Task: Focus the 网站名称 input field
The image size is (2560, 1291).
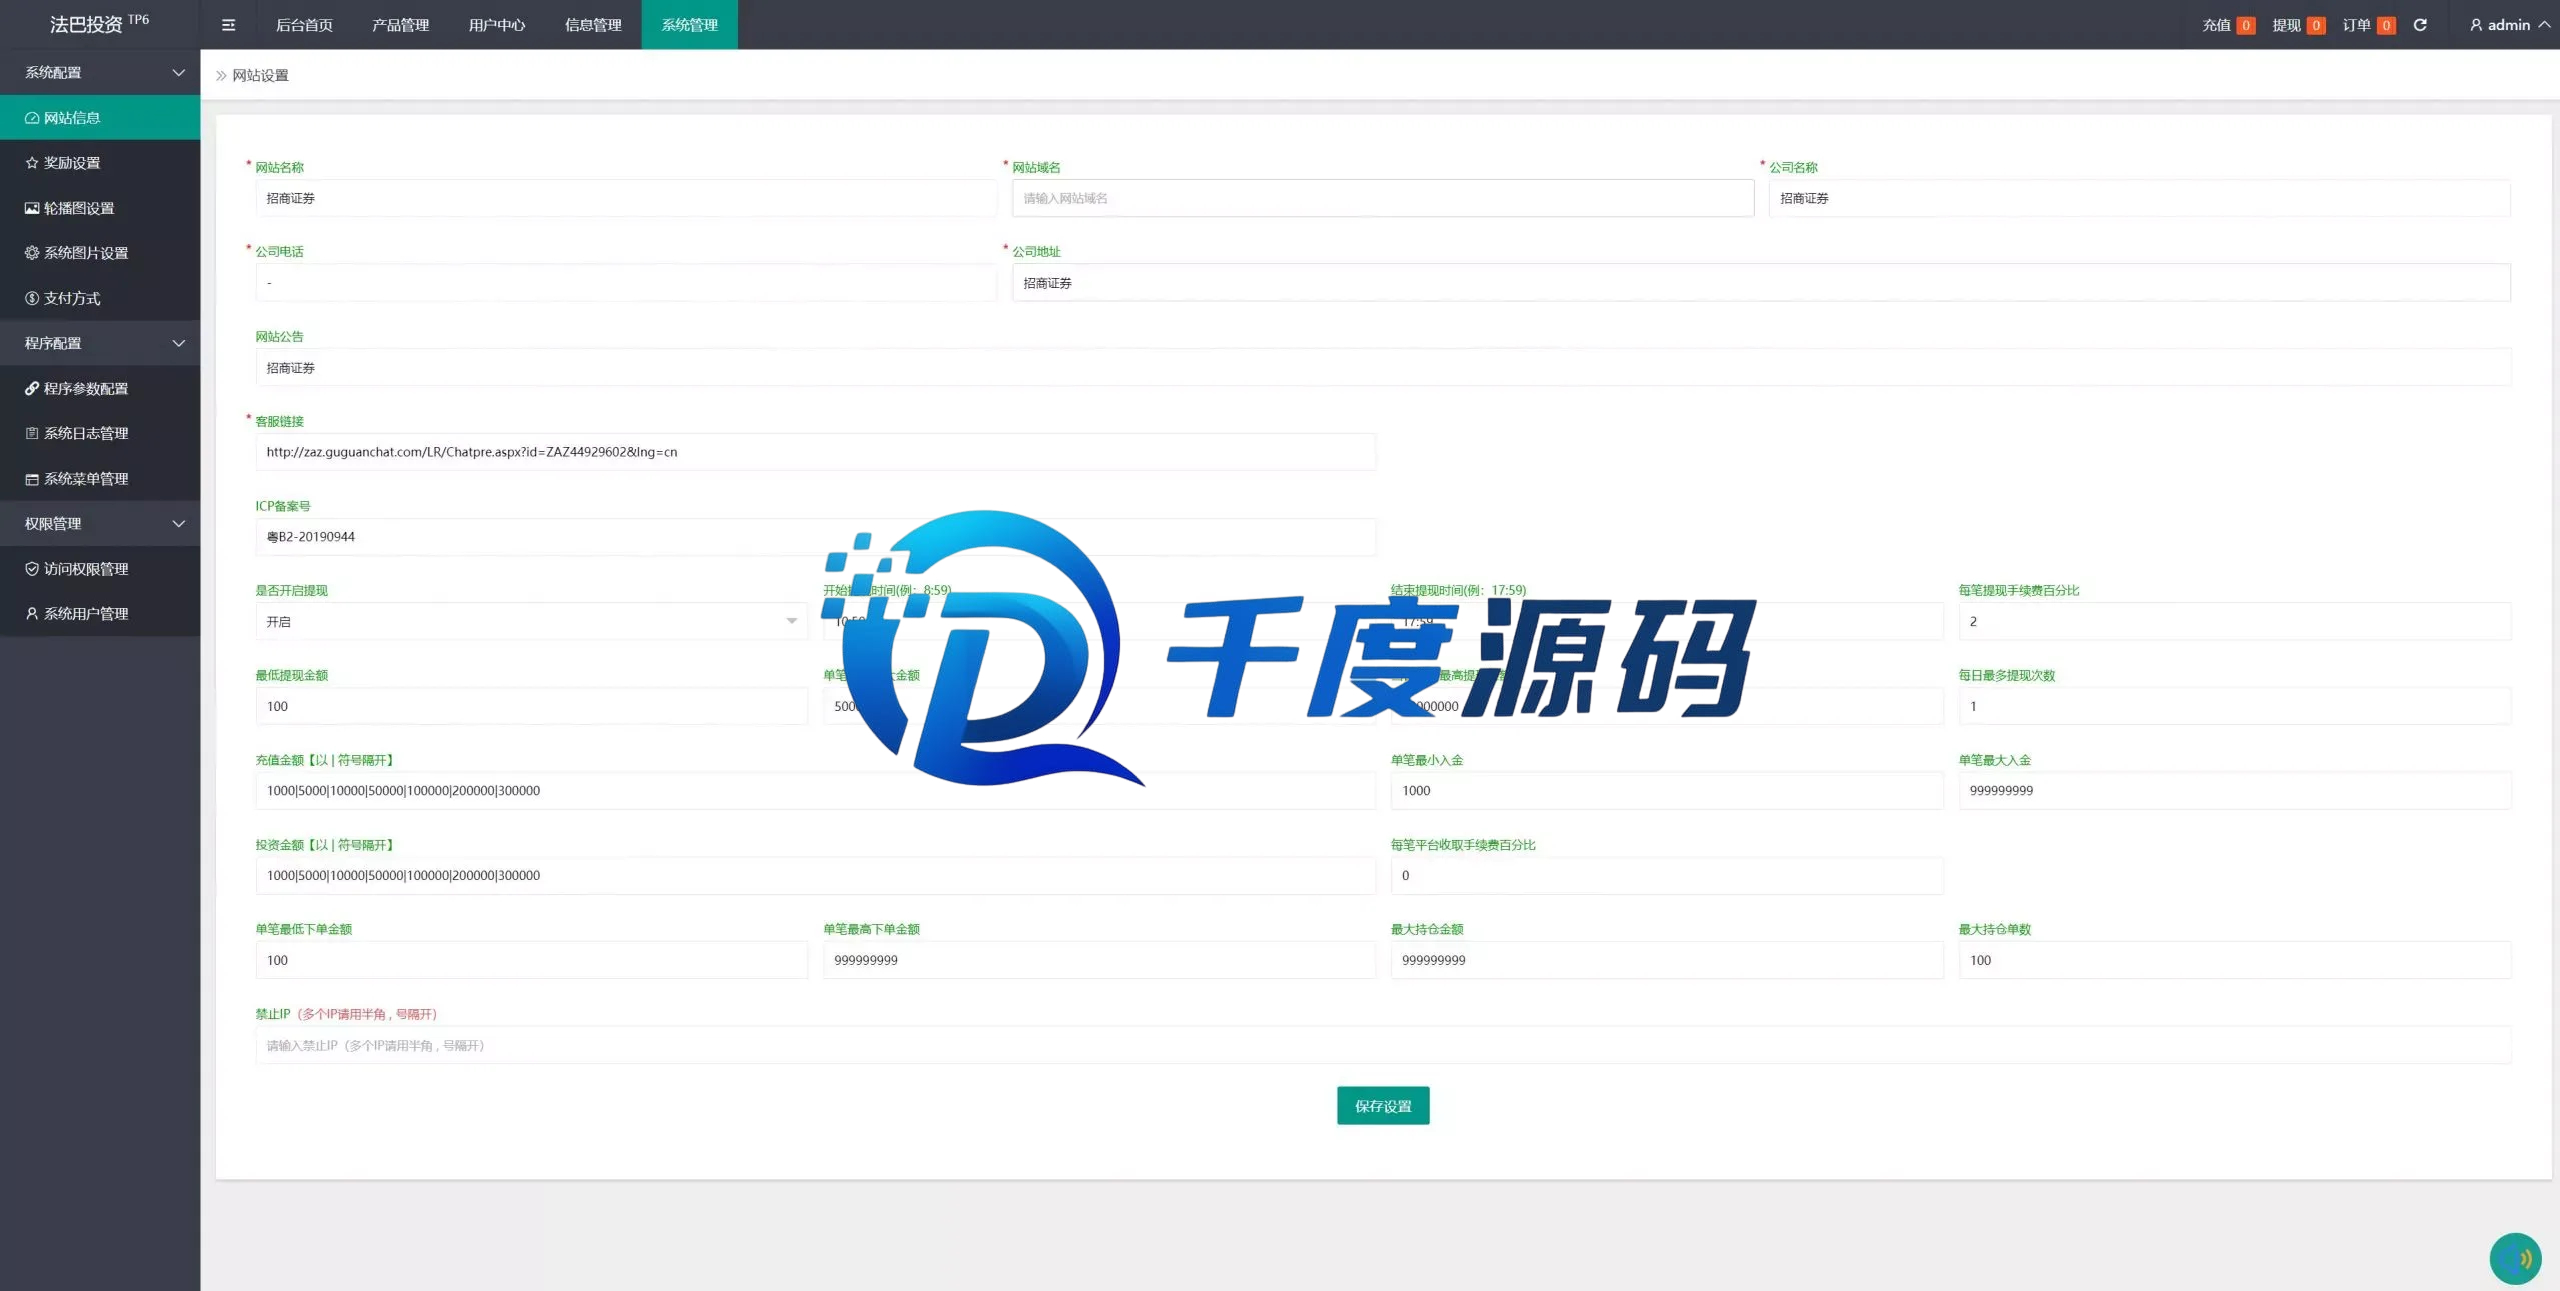Action: pos(626,198)
